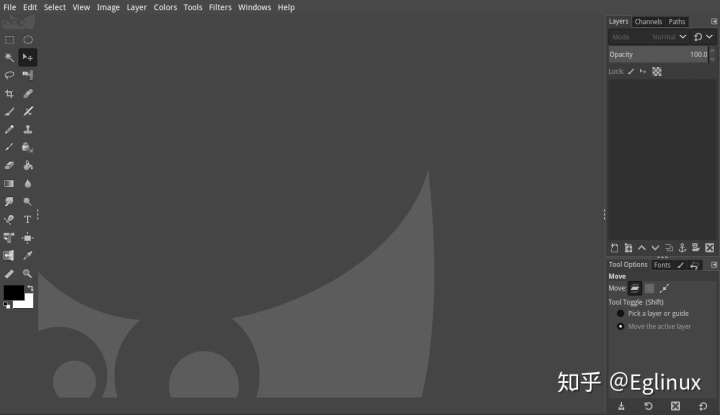Select the Paintbrush tool
This screenshot has width=720, height=415.
(9, 112)
